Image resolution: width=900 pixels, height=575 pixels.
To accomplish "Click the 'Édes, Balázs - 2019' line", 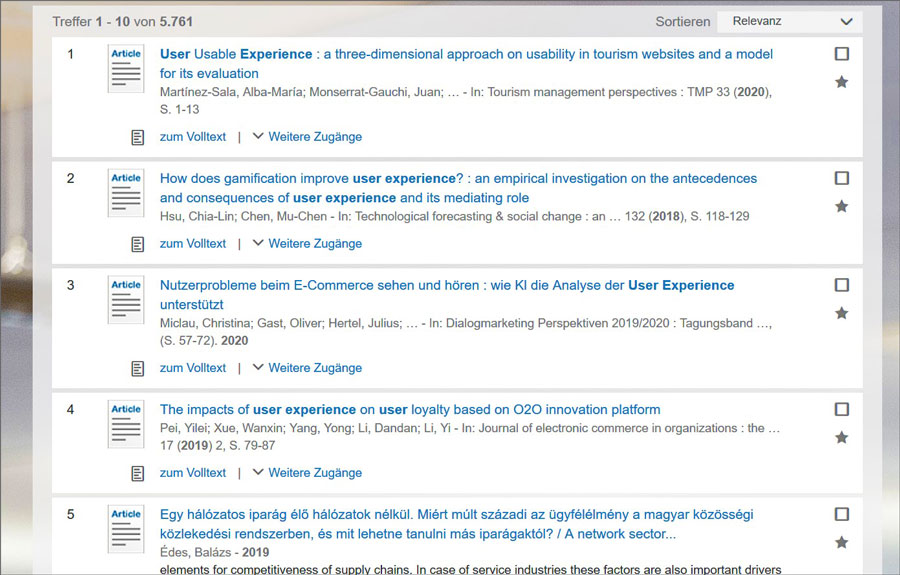I will (214, 552).
